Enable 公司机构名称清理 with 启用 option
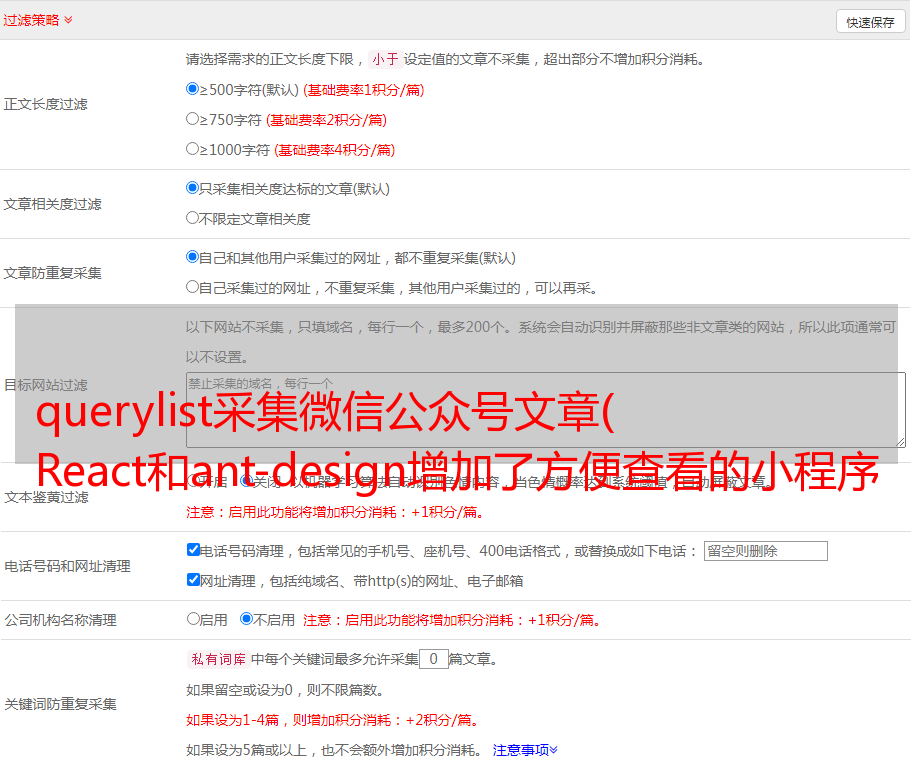The height and width of the screenshot is (768, 912). coord(194,619)
